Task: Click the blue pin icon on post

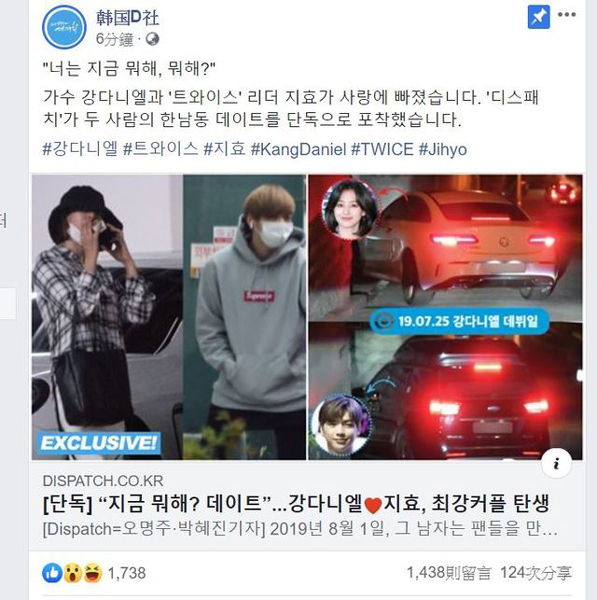Action: pyautogui.click(x=539, y=17)
